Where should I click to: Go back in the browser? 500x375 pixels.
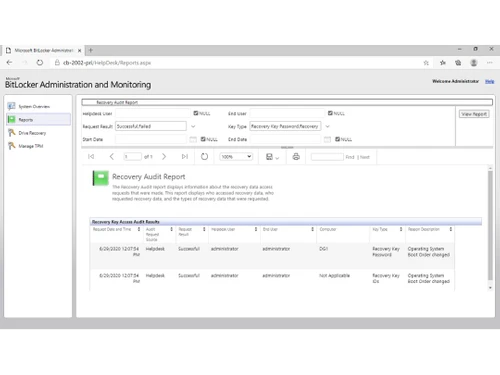9,62
